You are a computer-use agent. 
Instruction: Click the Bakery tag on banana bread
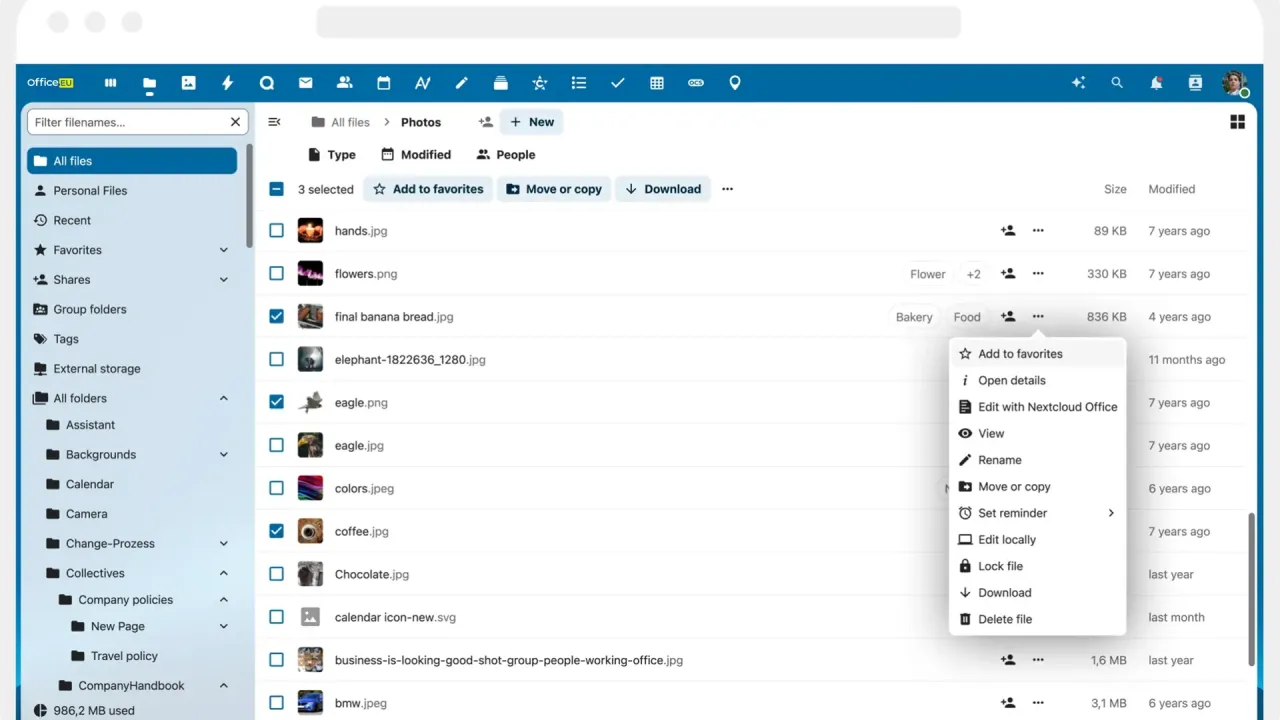pyautogui.click(x=914, y=317)
